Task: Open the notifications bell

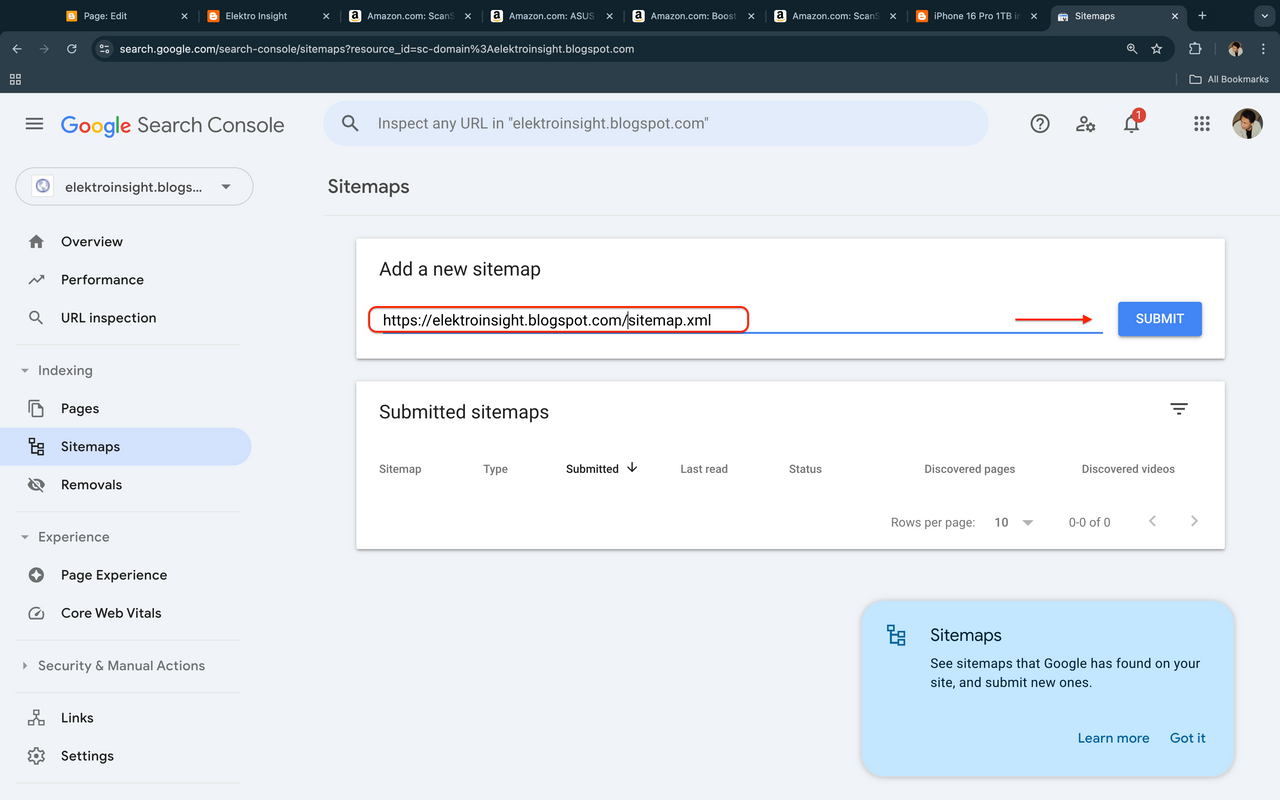Action: pos(1132,124)
